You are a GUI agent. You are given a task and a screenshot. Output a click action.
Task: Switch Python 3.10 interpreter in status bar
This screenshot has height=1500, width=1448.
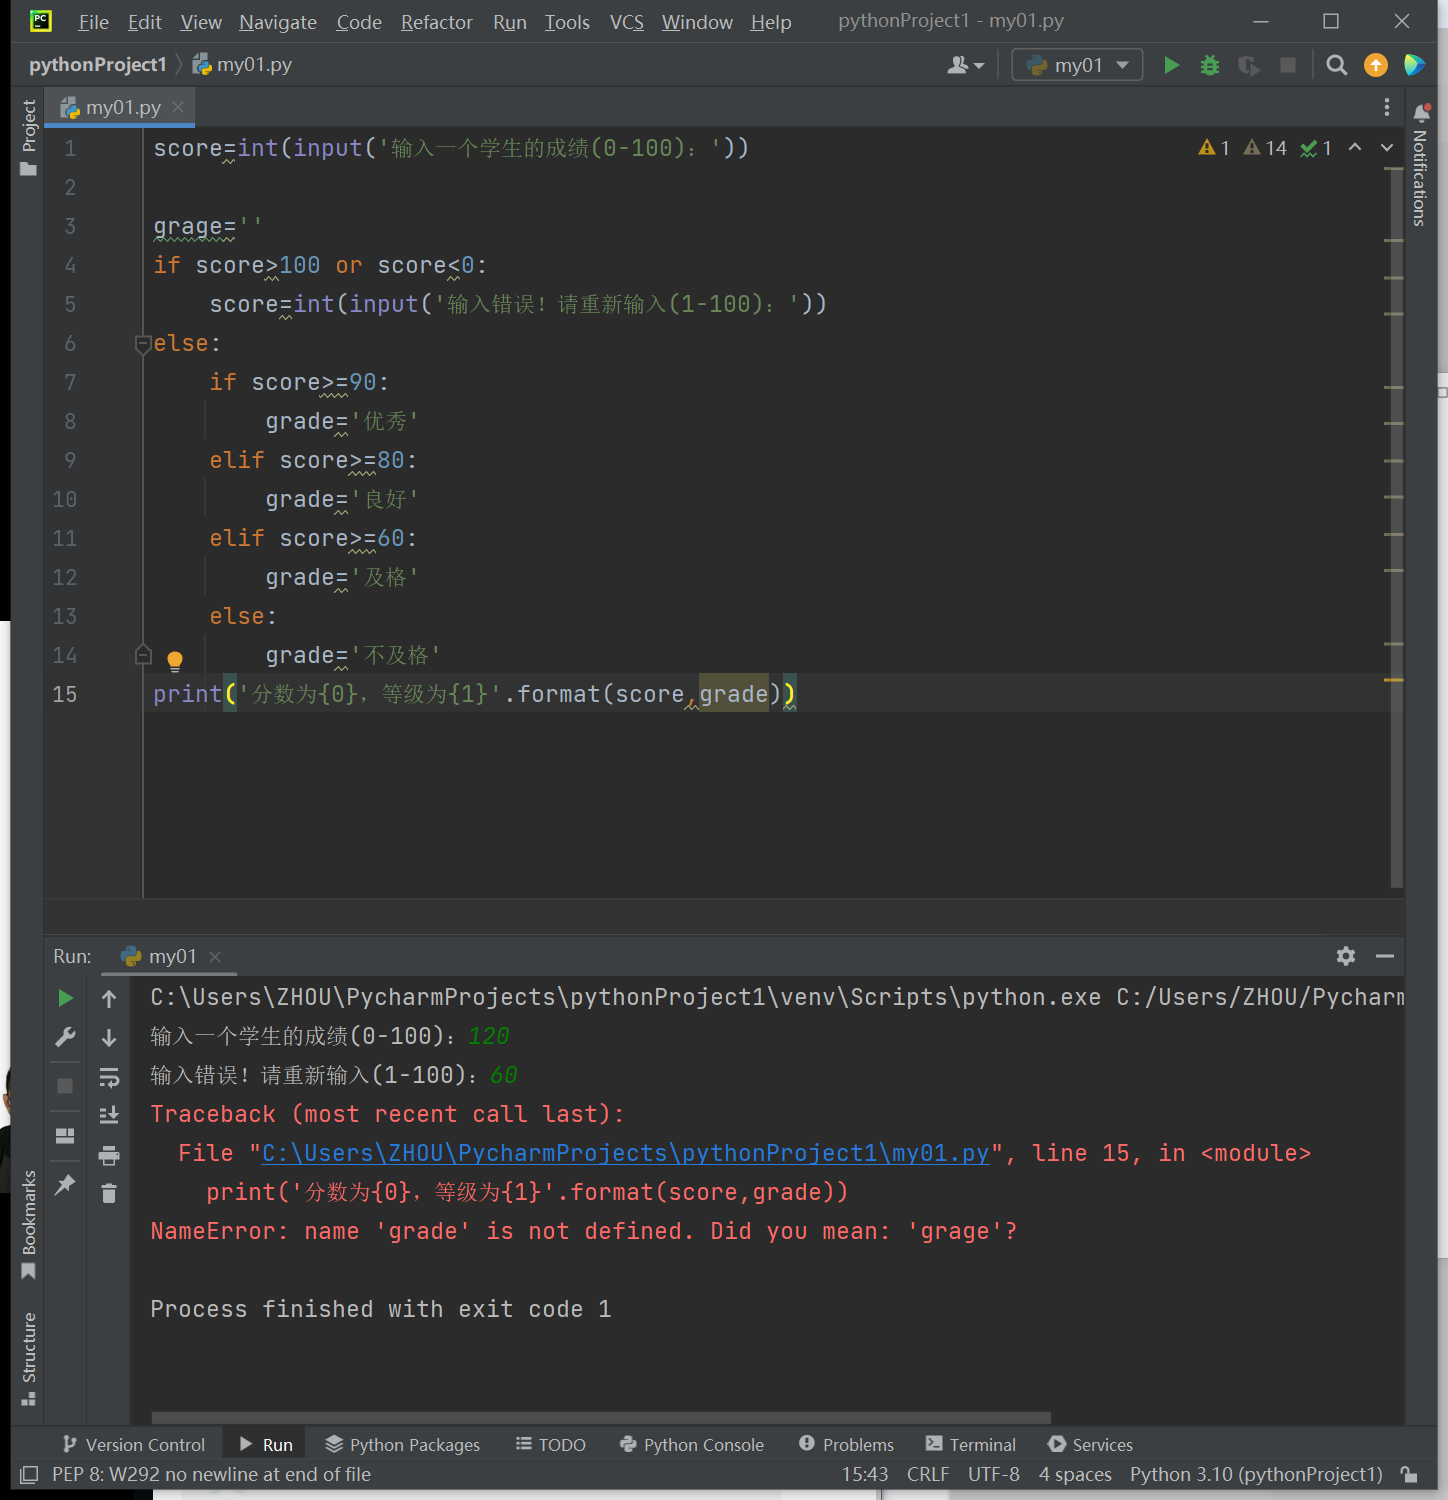[x=1256, y=1475]
